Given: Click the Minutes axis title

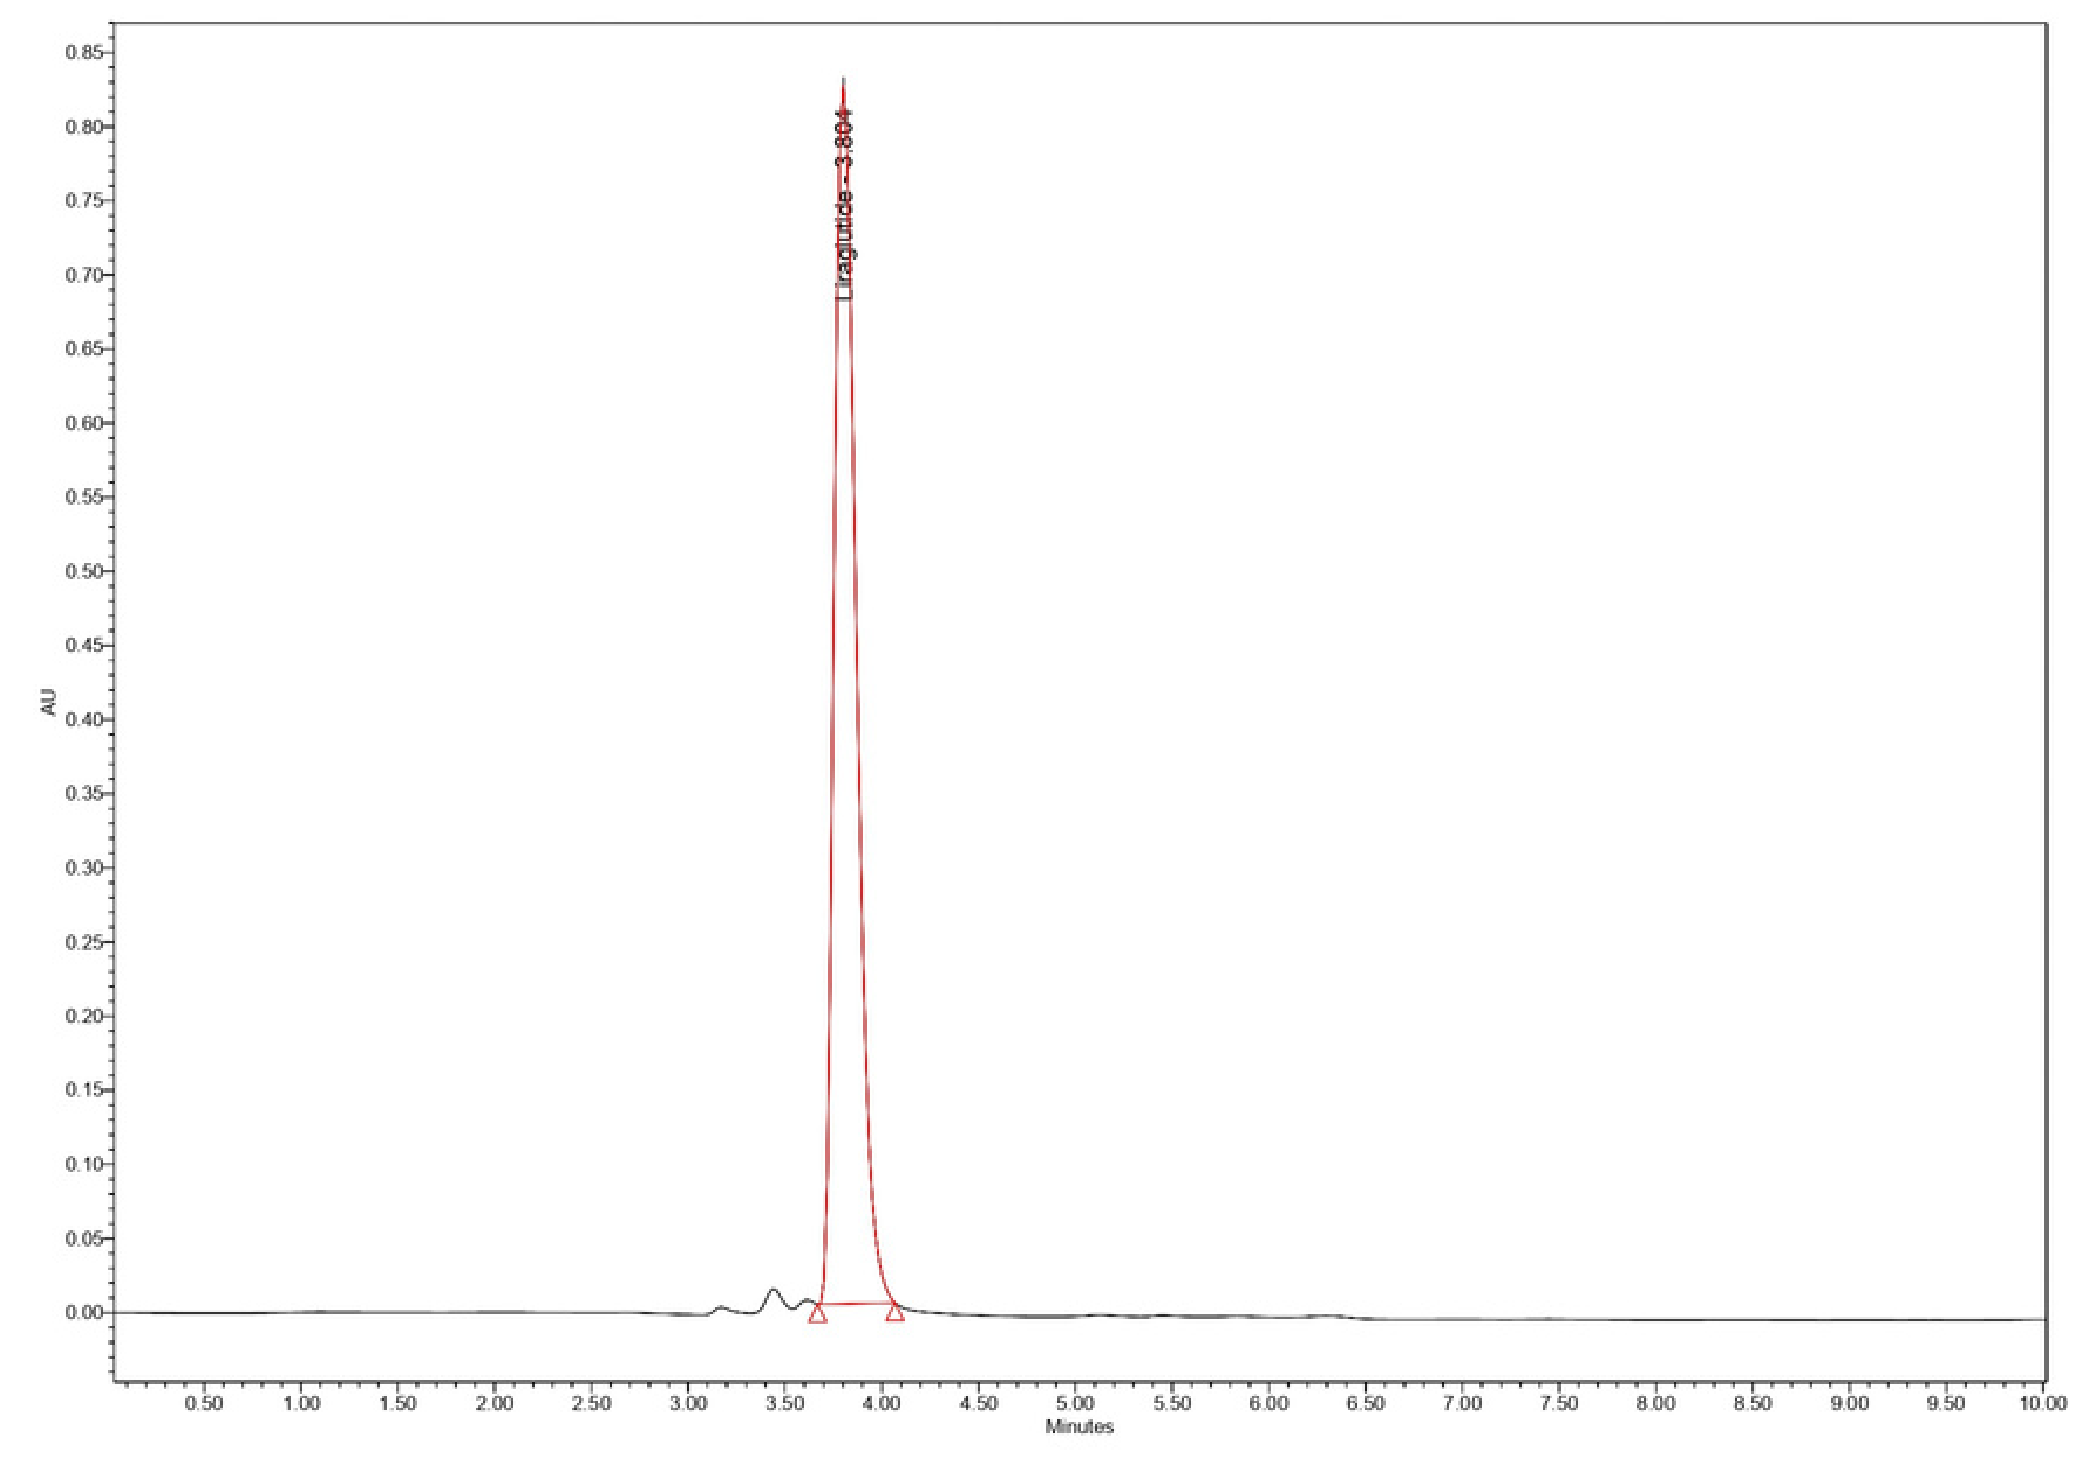Looking at the screenshot, I should click(1079, 1427).
